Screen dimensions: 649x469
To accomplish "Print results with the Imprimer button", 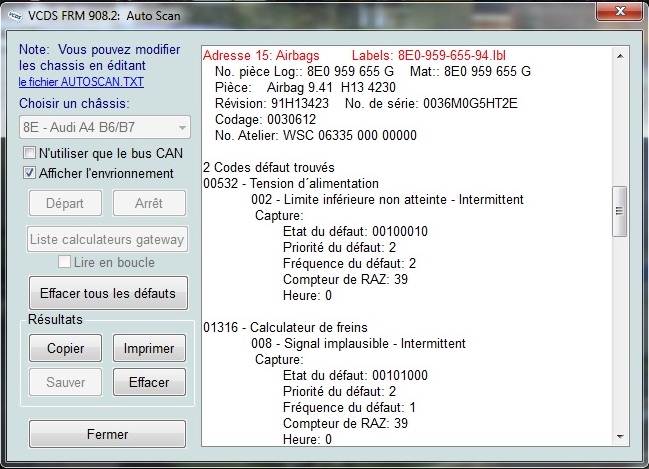I will (149, 348).
